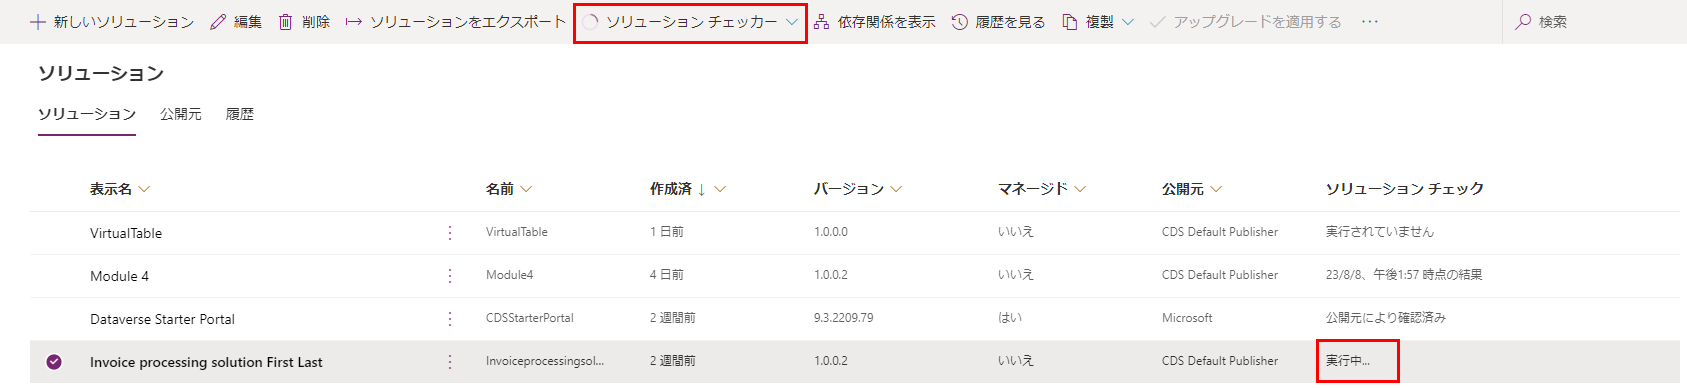Open more options for Module 4 row
1687x388 pixels.
coord(450,276)
